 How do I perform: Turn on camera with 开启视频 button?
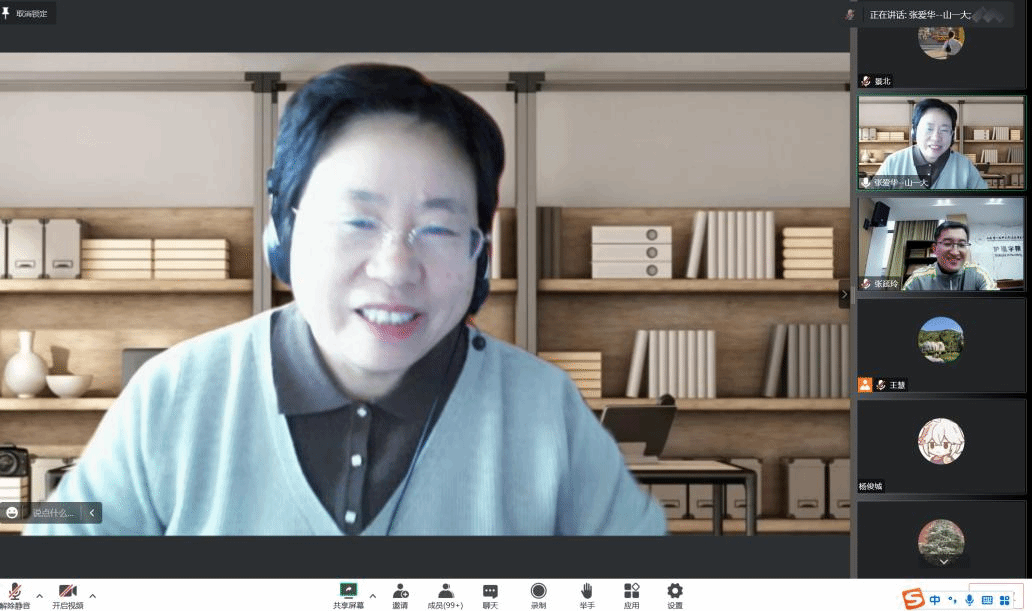coord(67,591)
